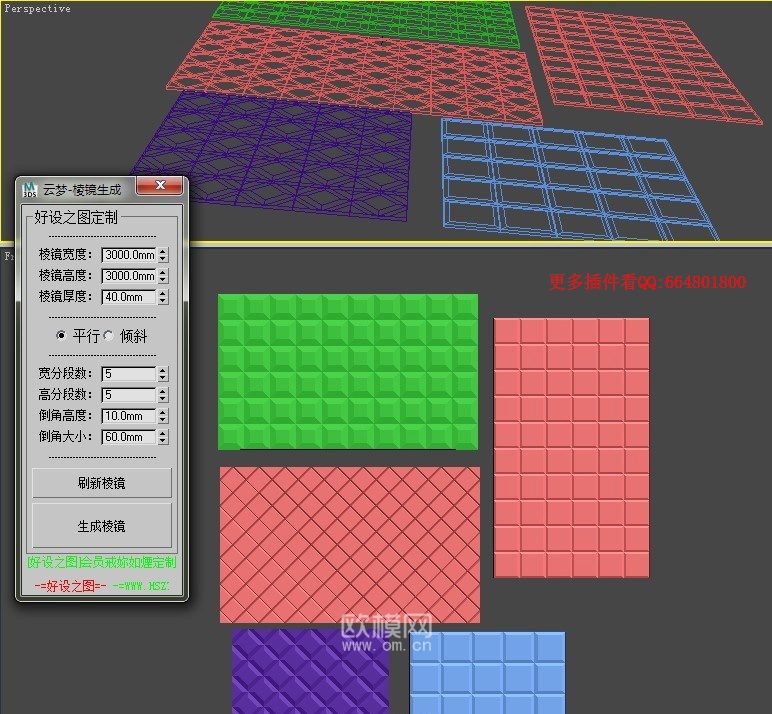772x714 pixels.
Task: Click the Perspective viewport label
Action: pos(37,8)
